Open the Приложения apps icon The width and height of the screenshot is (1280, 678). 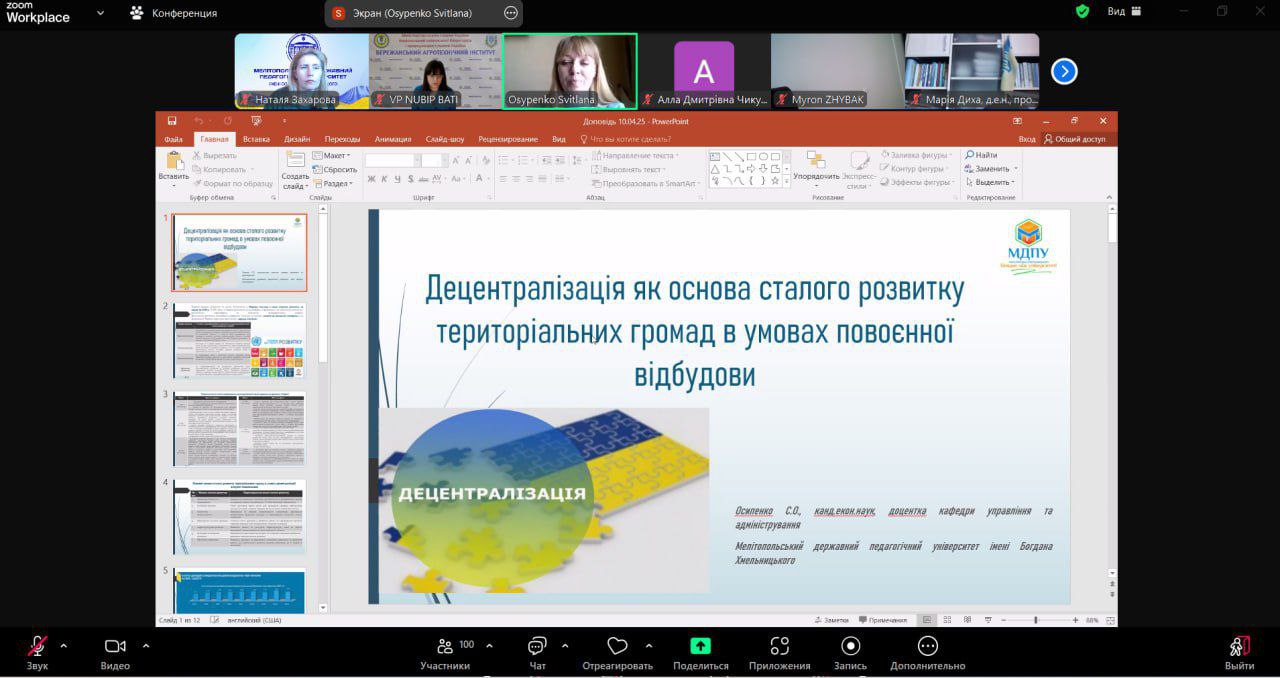coord(779,647)
